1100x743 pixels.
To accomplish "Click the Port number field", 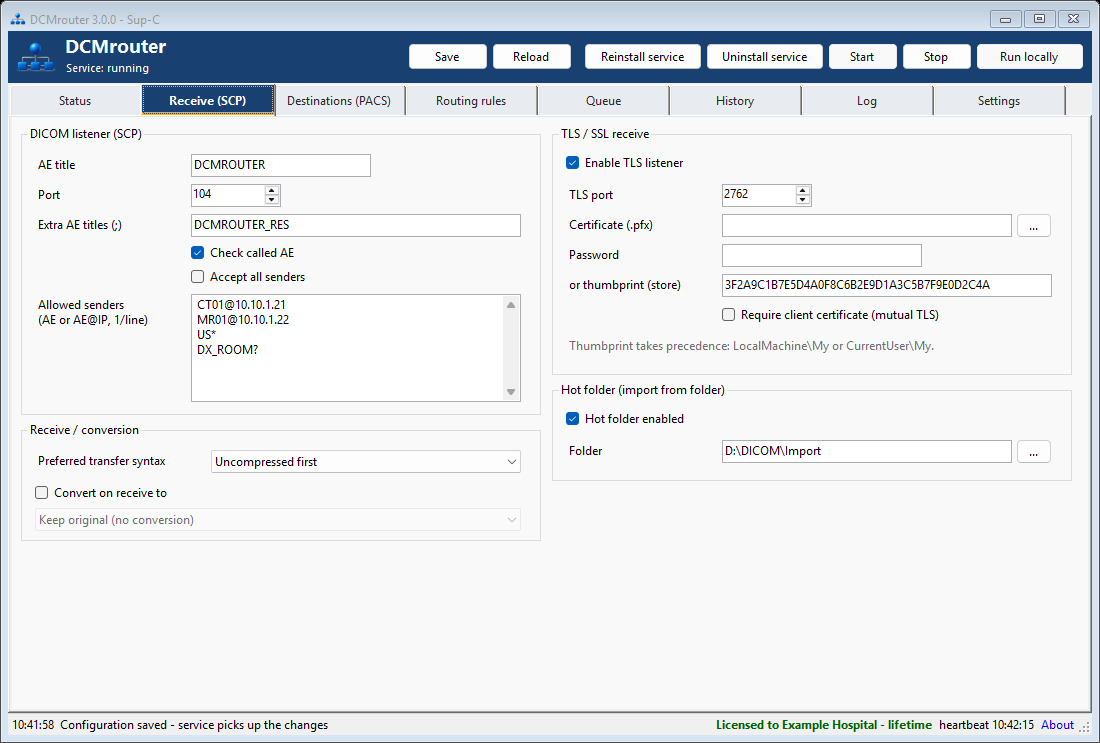I will 228,194.
